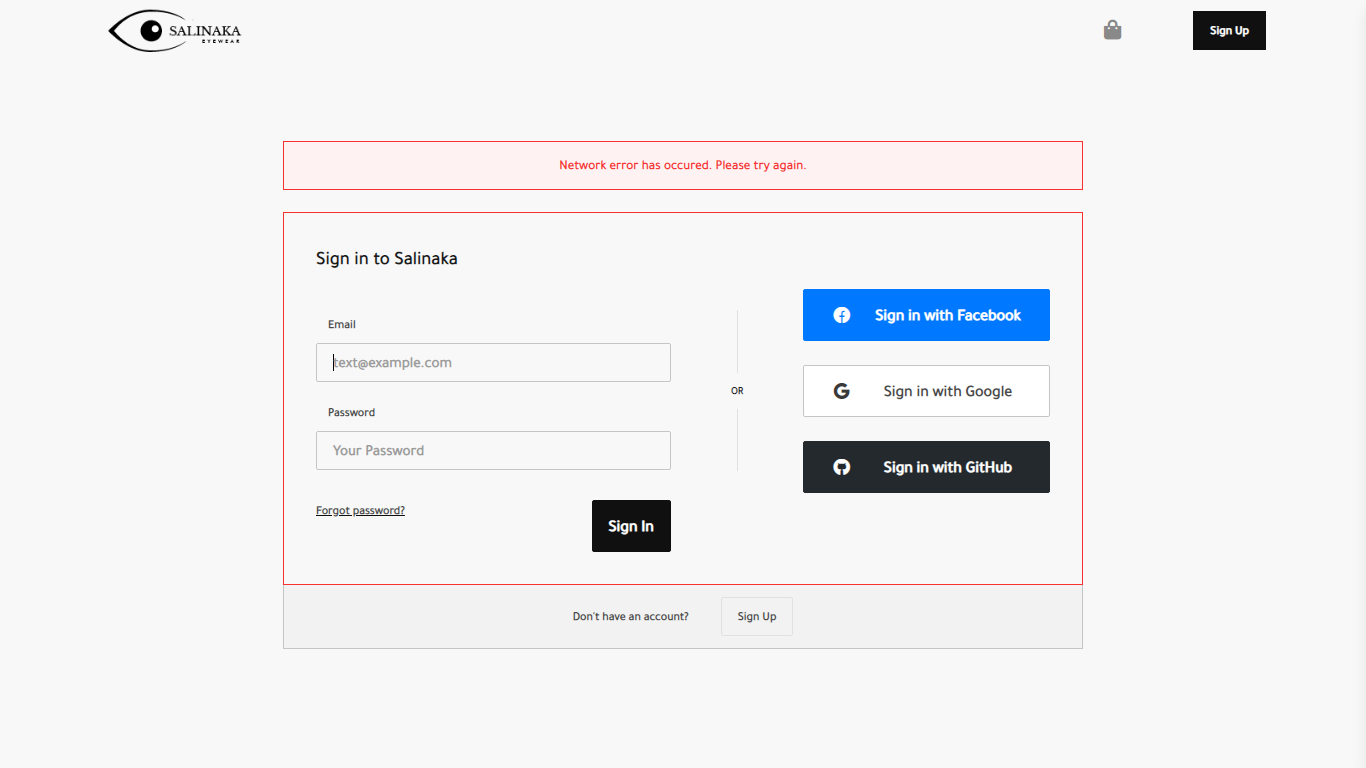This screenshot has width=1366, height=768.
Task: Choose Sign in with Facebook text
Action: [947, 315]
